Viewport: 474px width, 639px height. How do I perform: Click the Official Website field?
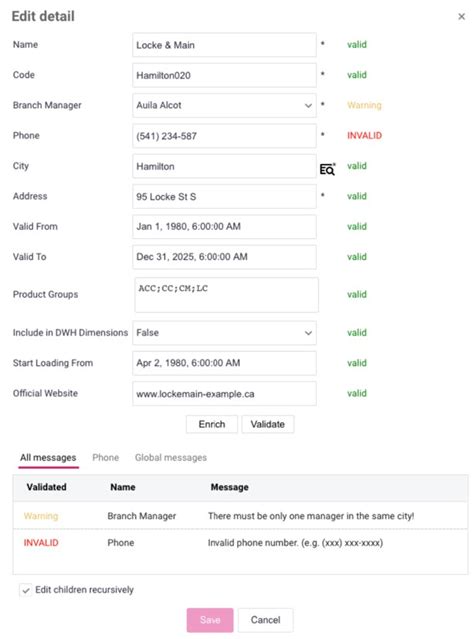pyautogui.click(x=224, y=394)
